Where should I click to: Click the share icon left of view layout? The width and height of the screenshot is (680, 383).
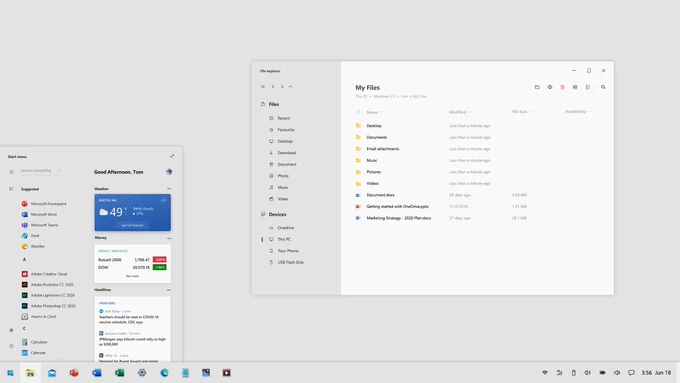click(575, 87)
